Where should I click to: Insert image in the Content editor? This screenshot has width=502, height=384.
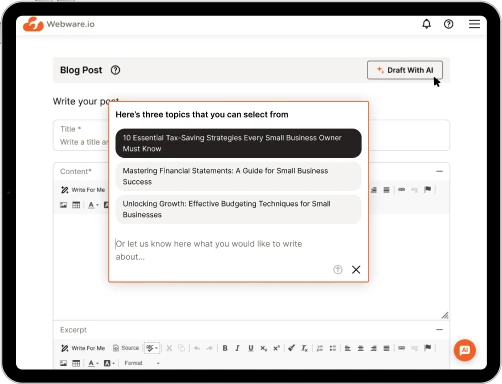tap(63, 205)
